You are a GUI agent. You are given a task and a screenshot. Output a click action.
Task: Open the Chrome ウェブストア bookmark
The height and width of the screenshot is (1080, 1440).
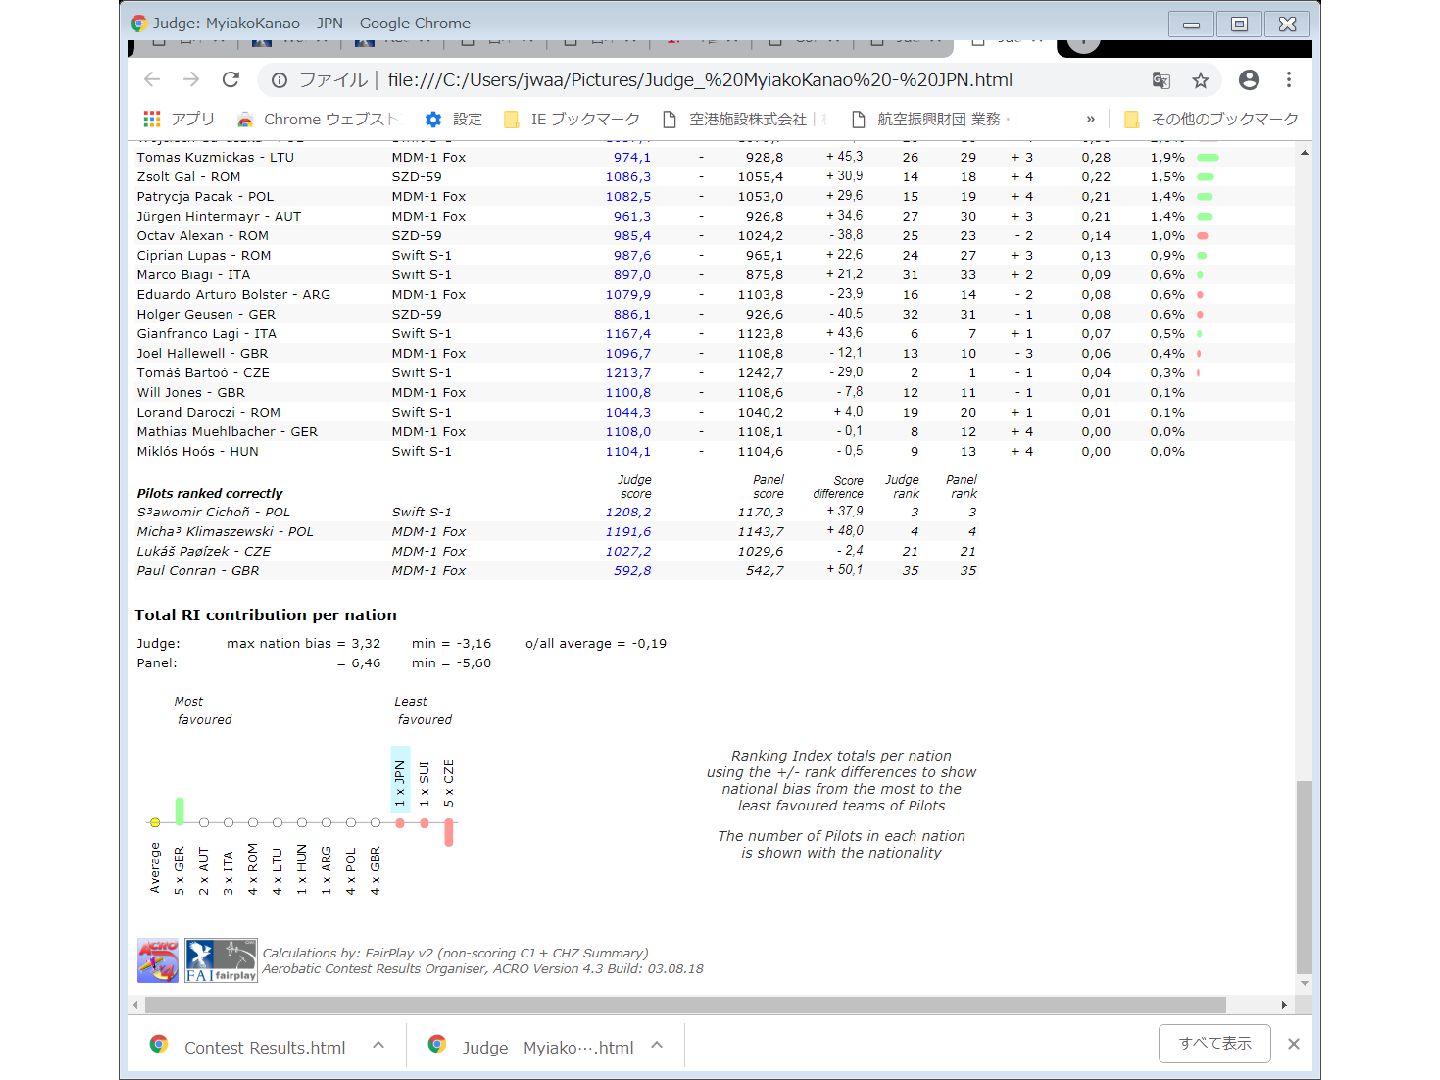pyautogui.click(x=317, y=119)
